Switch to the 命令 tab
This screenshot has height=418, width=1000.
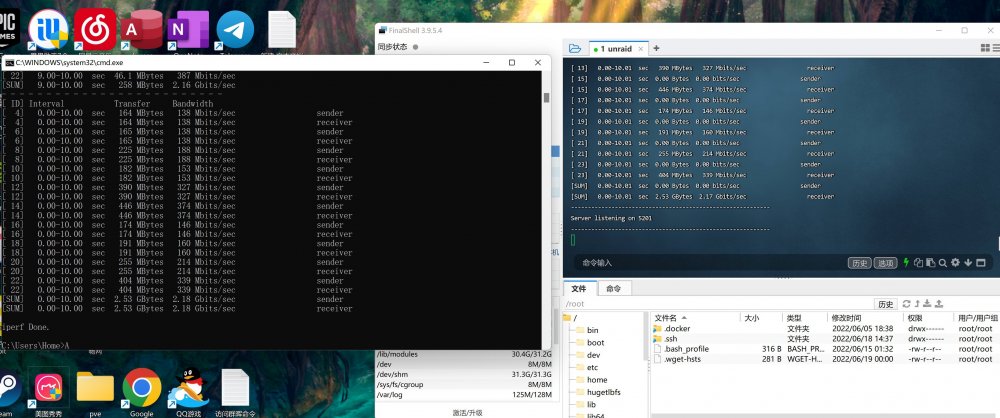[614, 288]
